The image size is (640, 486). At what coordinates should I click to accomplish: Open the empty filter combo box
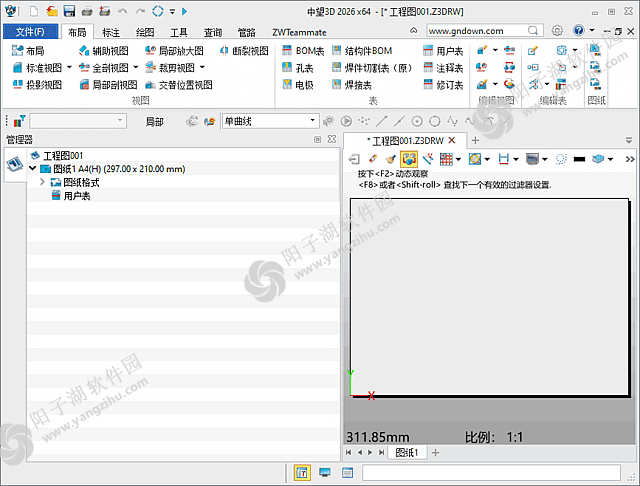(78, 121)
